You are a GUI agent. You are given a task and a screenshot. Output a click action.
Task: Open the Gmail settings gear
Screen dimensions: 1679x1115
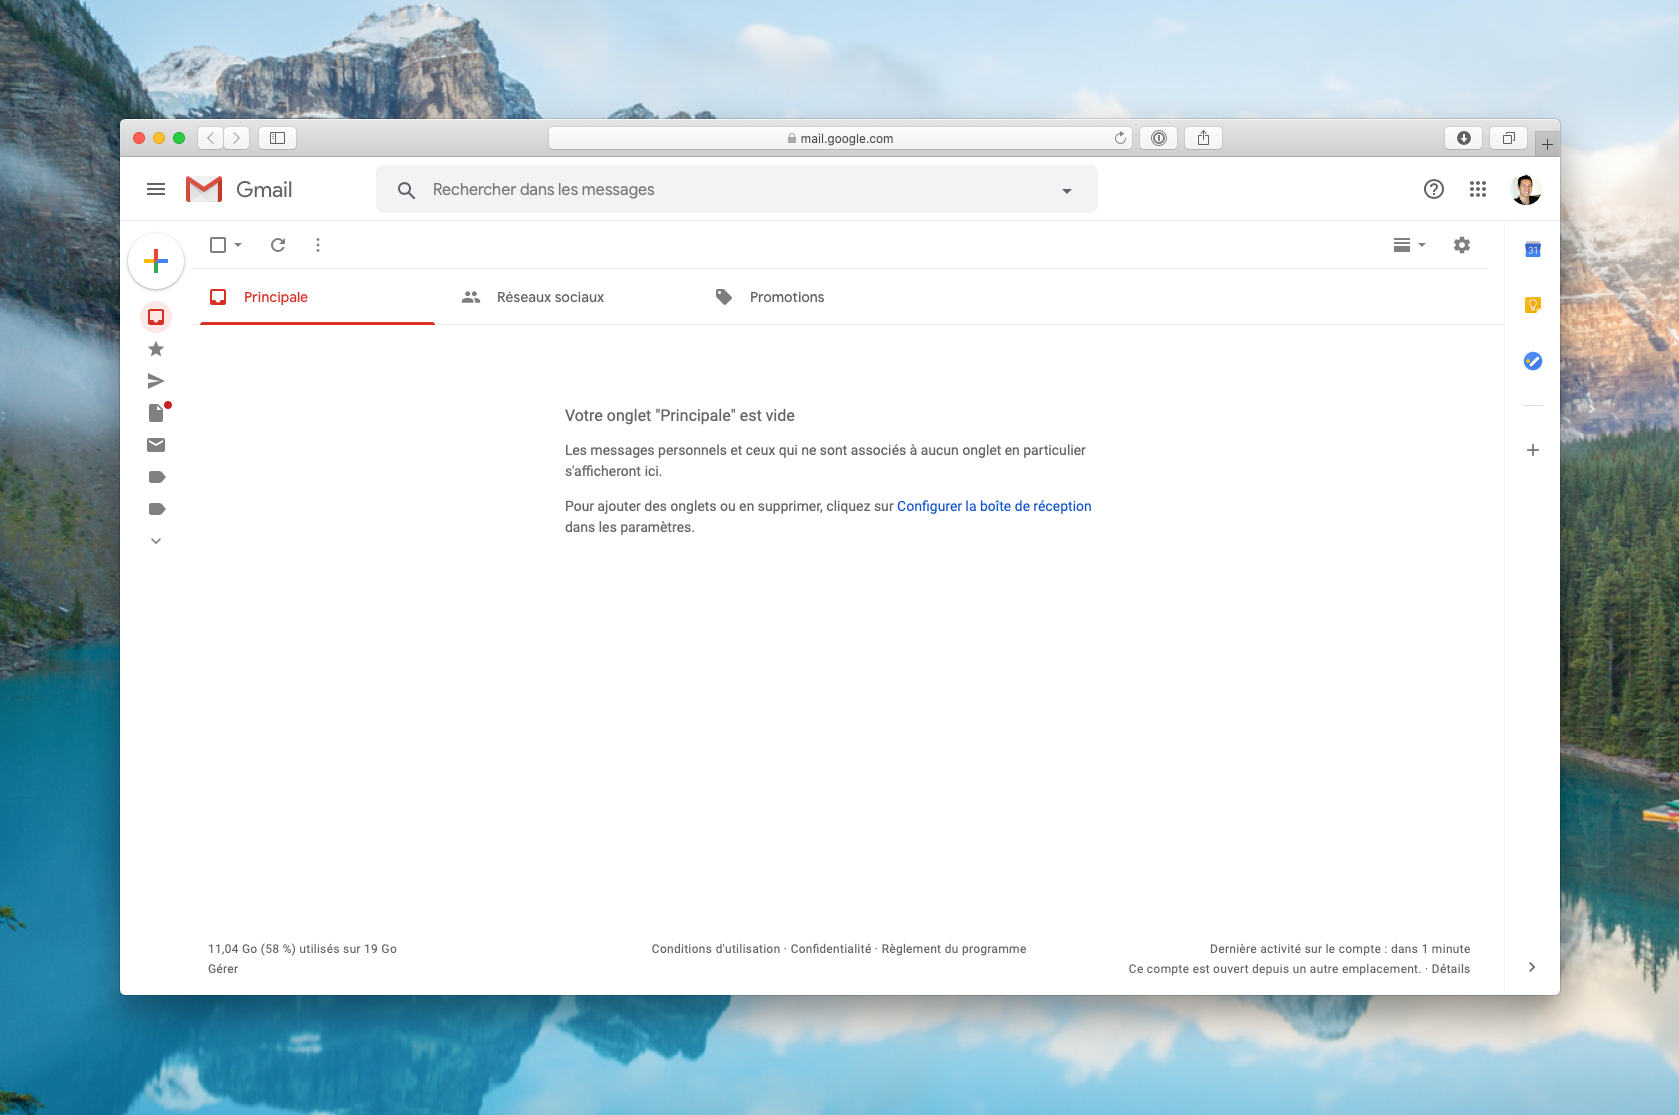tap(1462, 245)
